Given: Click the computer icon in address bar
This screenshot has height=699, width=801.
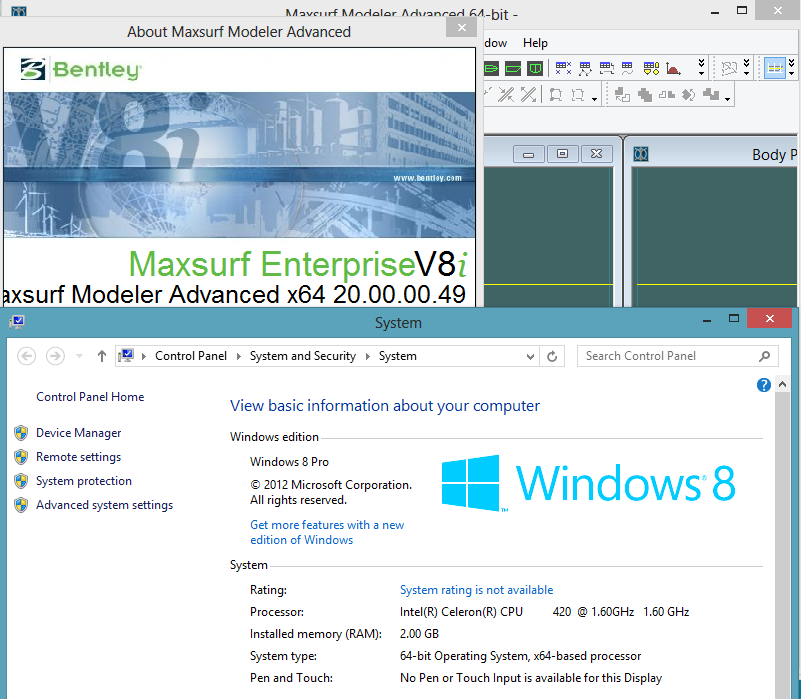Looking at the screenshot, I should pyautogui.click(x=126, y=356).
